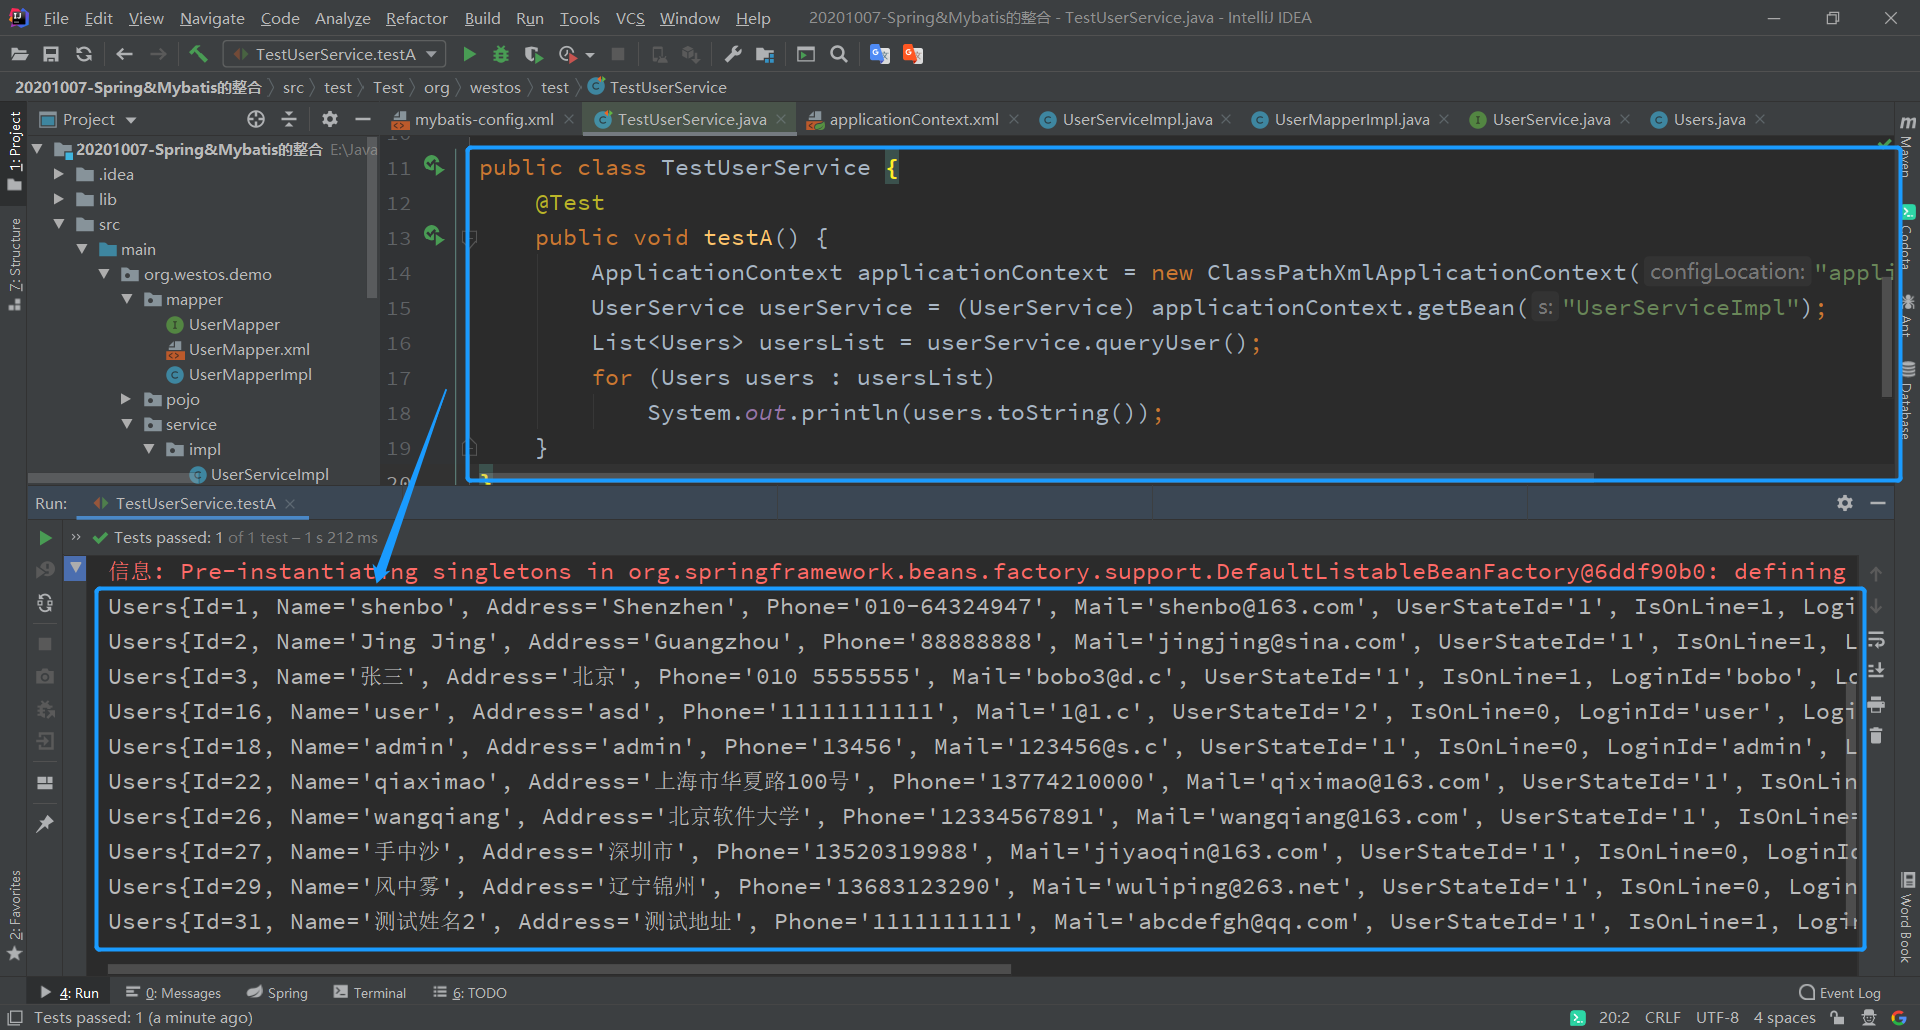1920x1030 pixels.
Task: Open Project Structure toolbar icon
Action: coord(765,54)
